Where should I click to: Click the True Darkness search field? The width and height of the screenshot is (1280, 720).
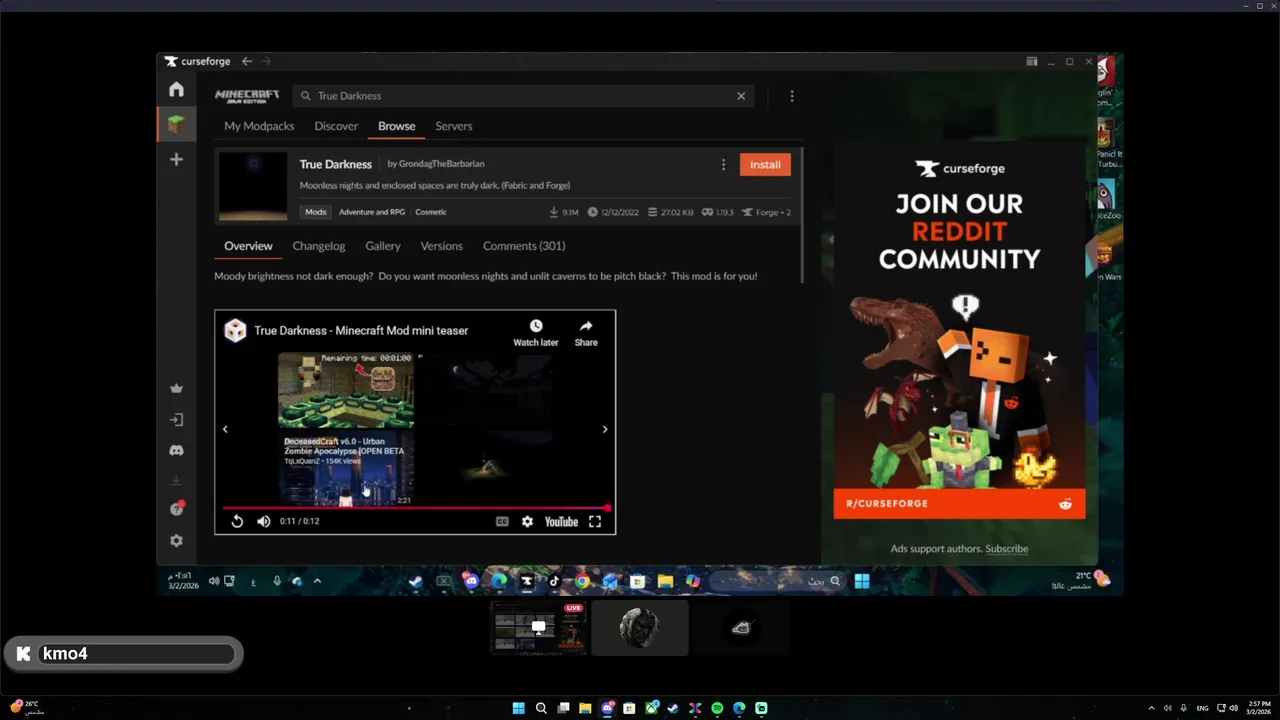tap(525, 96)
